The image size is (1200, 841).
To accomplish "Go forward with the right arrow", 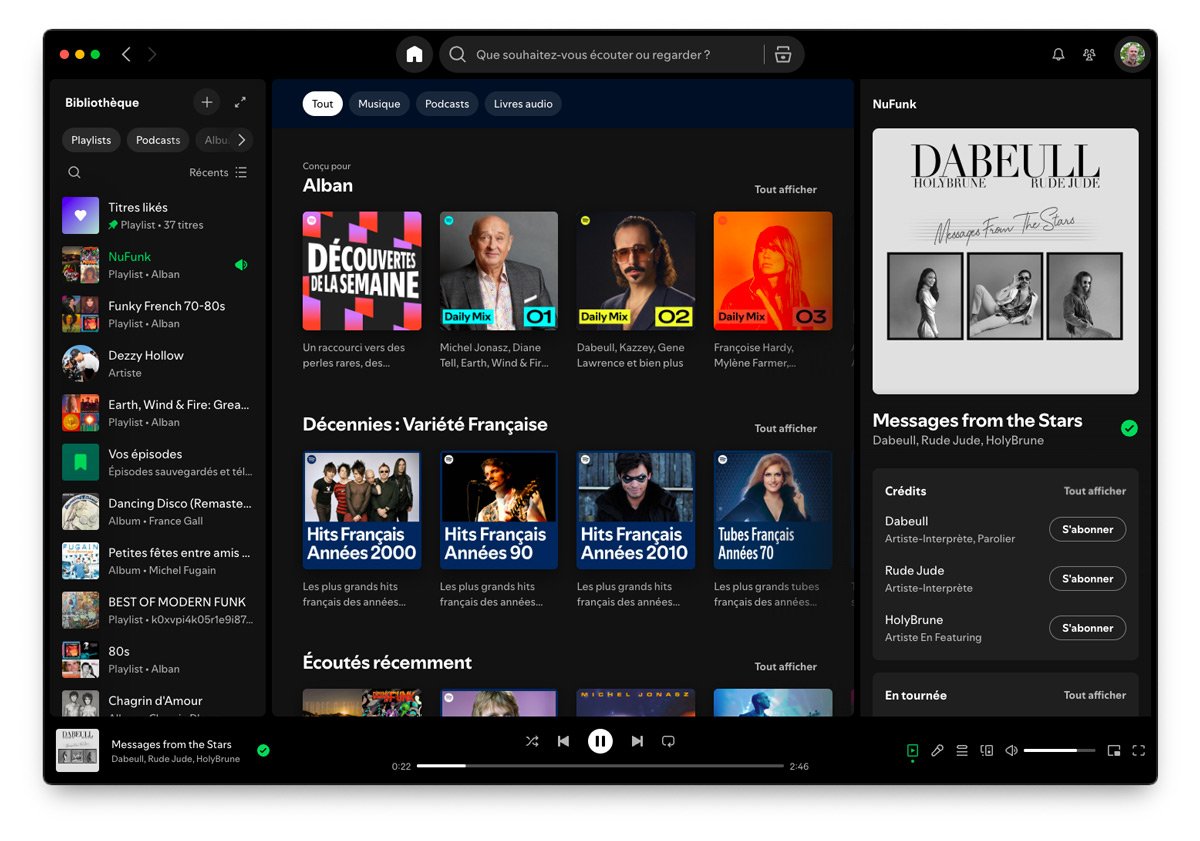I will [x=152, y=54].
